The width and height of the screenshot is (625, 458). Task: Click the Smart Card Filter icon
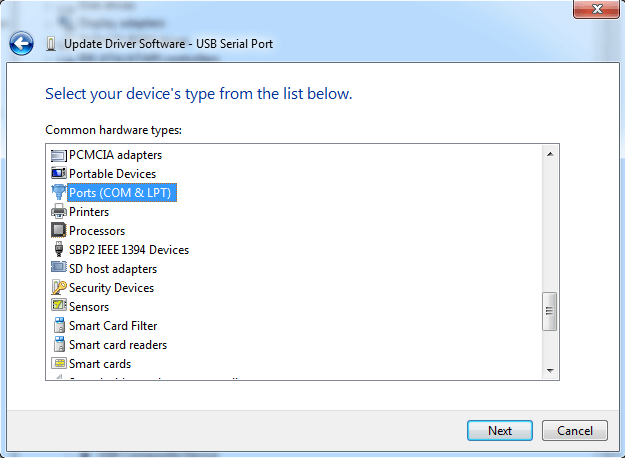(x=58, y=326)
